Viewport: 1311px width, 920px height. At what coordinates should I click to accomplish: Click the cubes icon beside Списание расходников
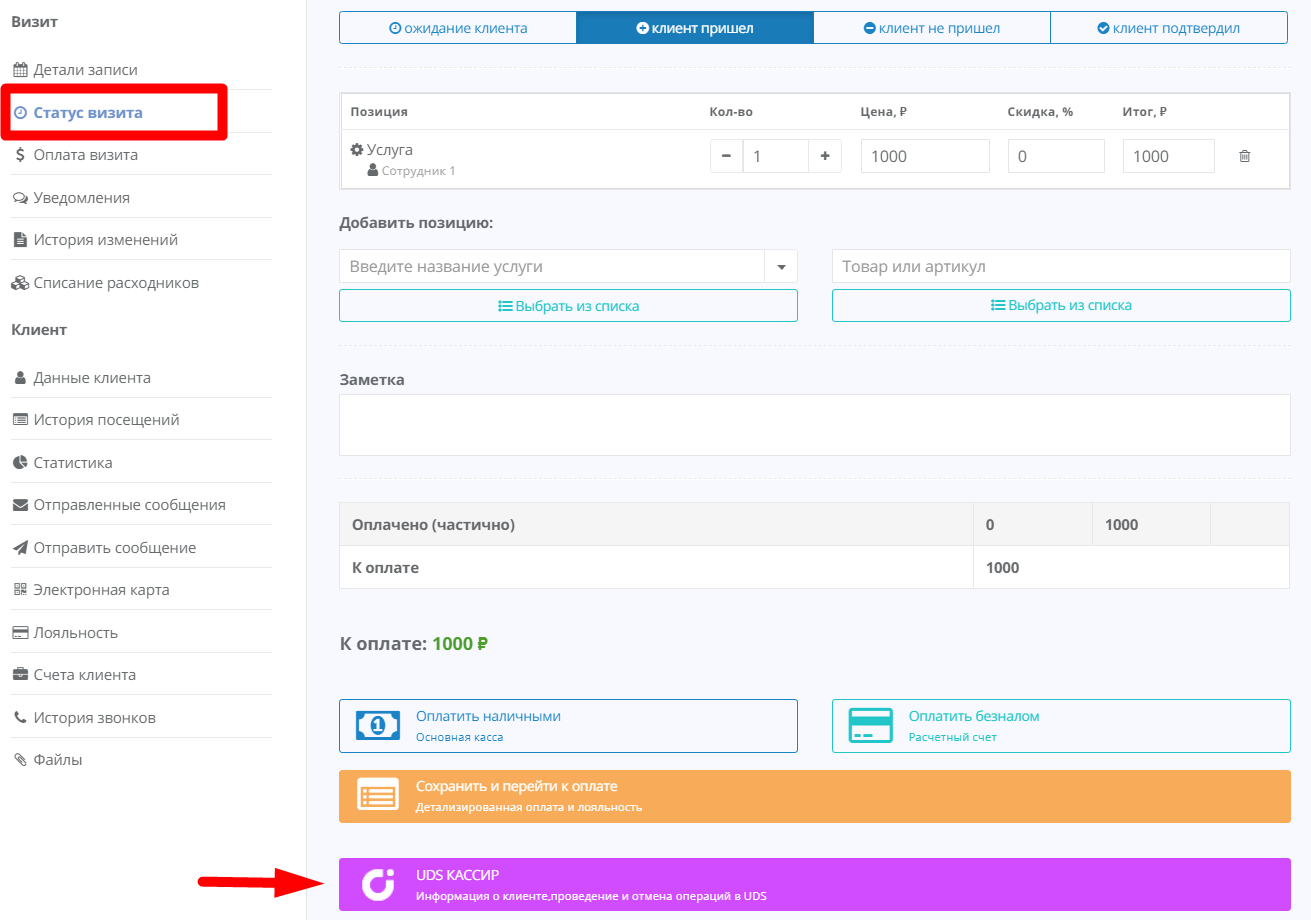[19, 283]
